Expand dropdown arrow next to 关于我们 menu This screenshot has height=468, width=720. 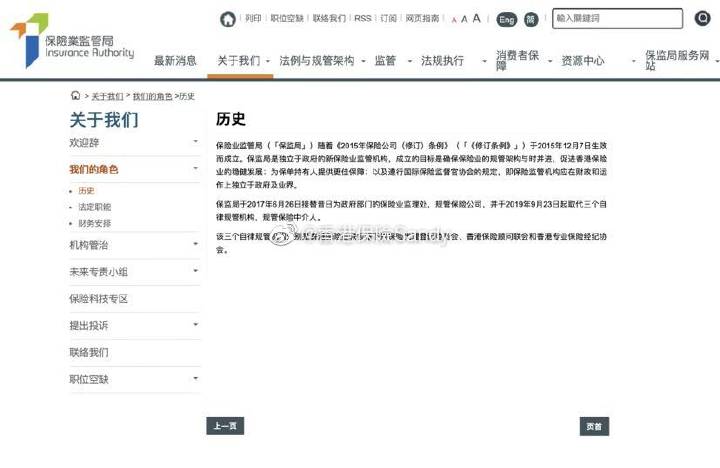[268, 61]
